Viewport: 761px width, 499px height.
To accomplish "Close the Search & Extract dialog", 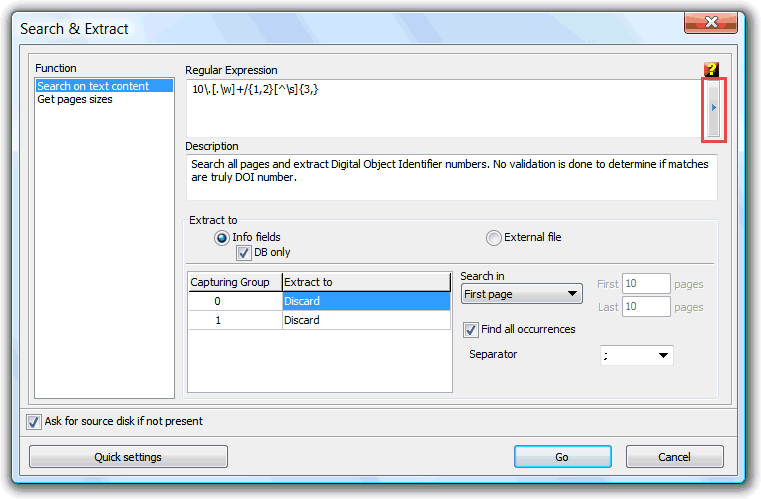I will click(x=711, y=22).
